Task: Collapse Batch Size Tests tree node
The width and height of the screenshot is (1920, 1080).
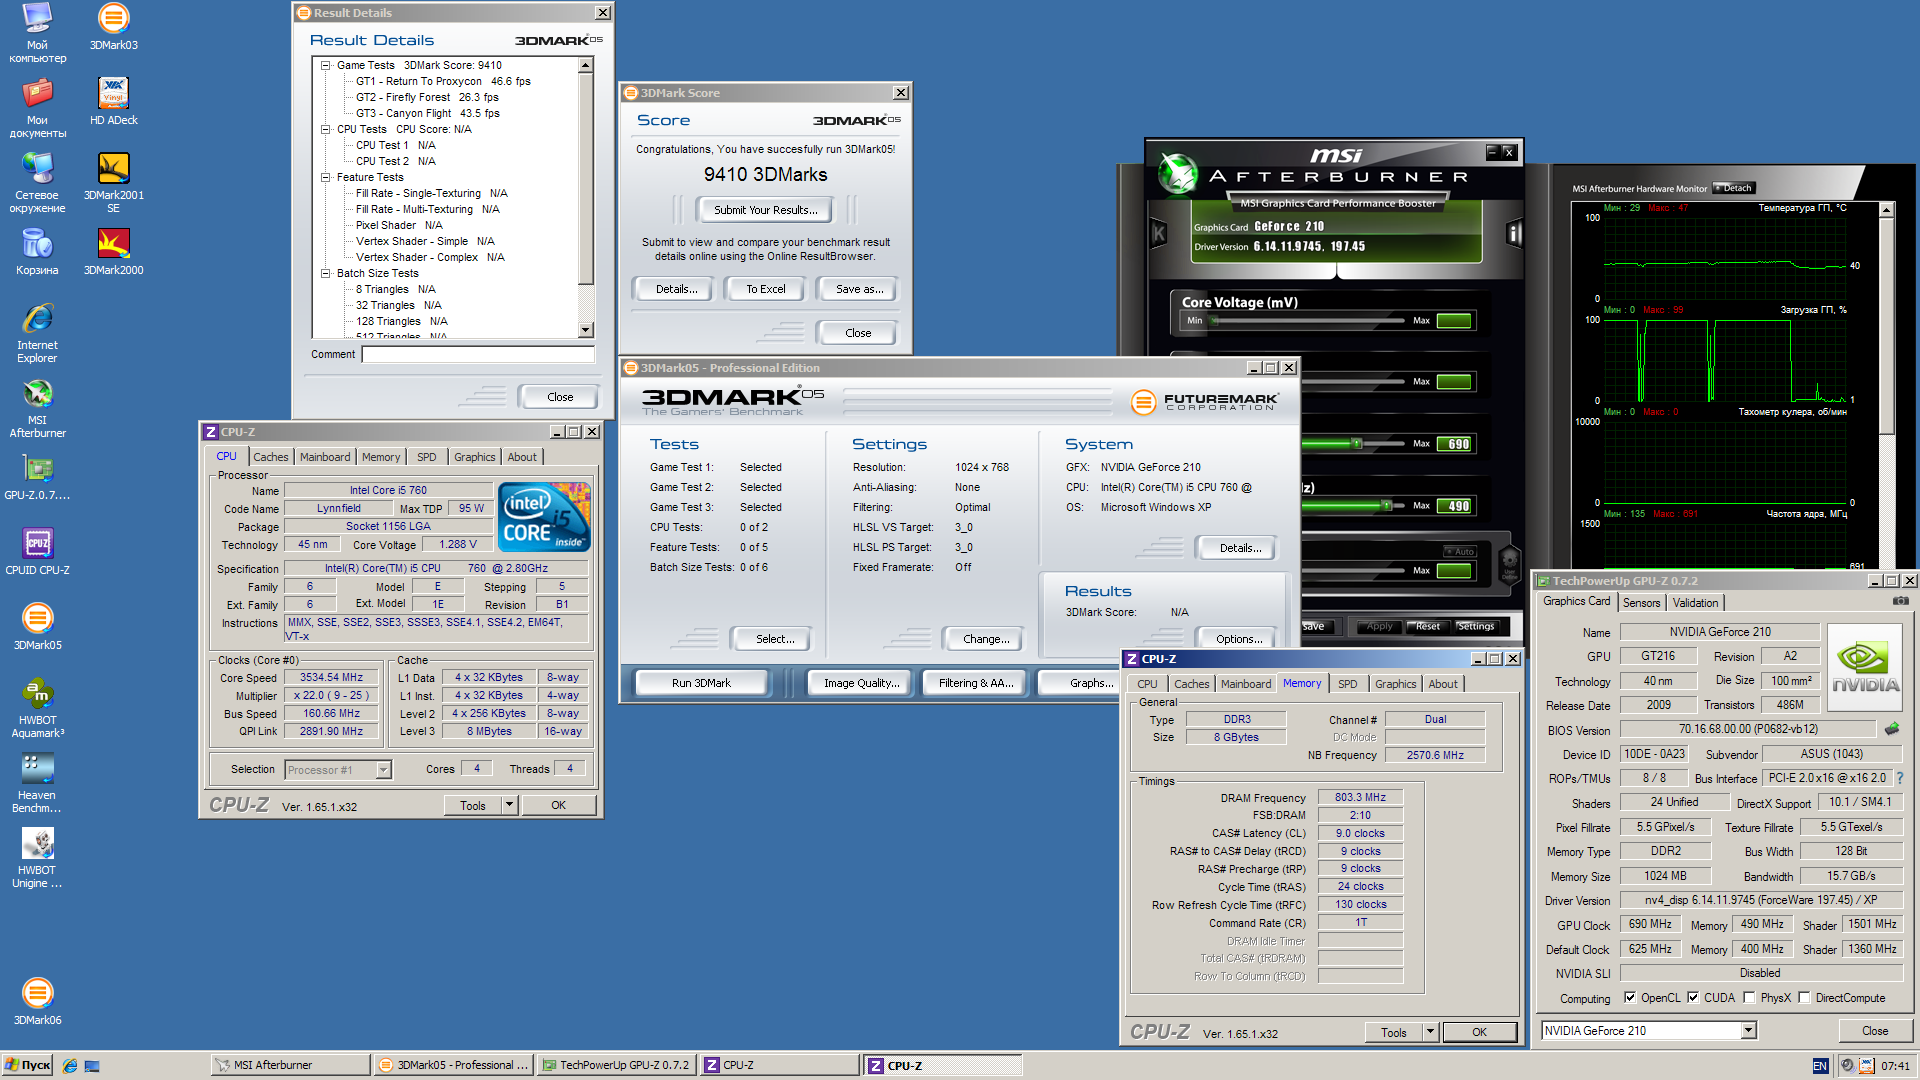Action: click(325, 273)
